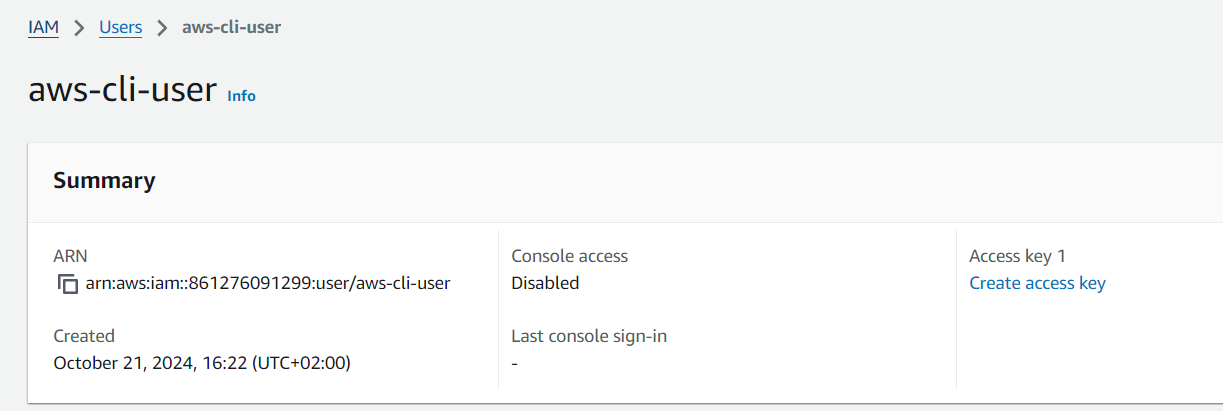Viewport: 1223px width, 411px height.
Task: Click the Summary section header
Action: 104,181
